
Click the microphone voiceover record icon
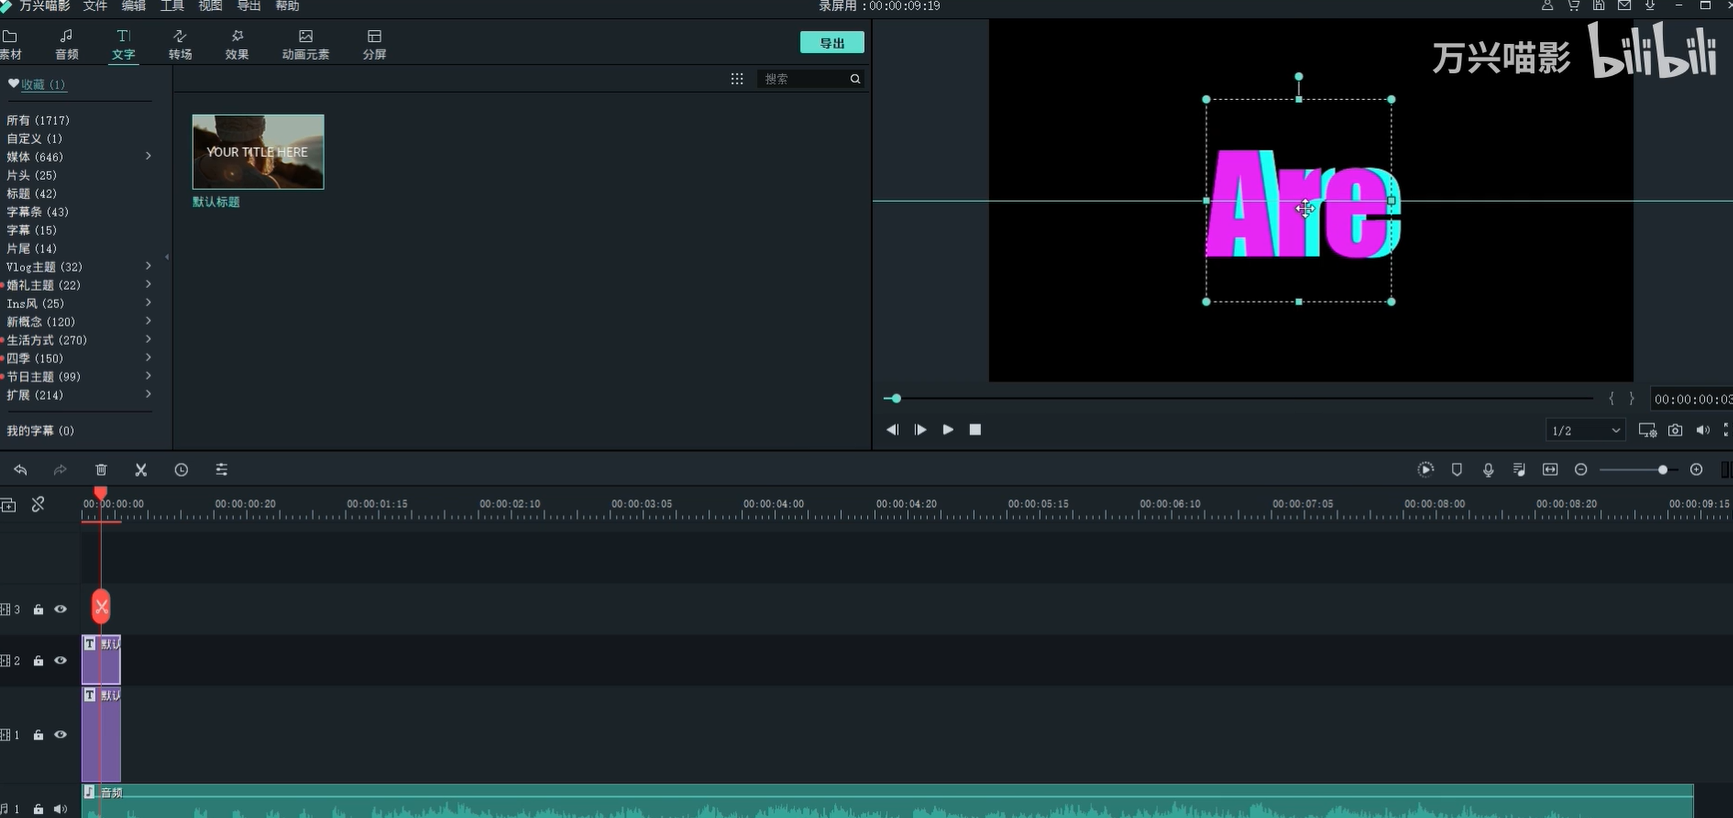(x=1488, y=470)
